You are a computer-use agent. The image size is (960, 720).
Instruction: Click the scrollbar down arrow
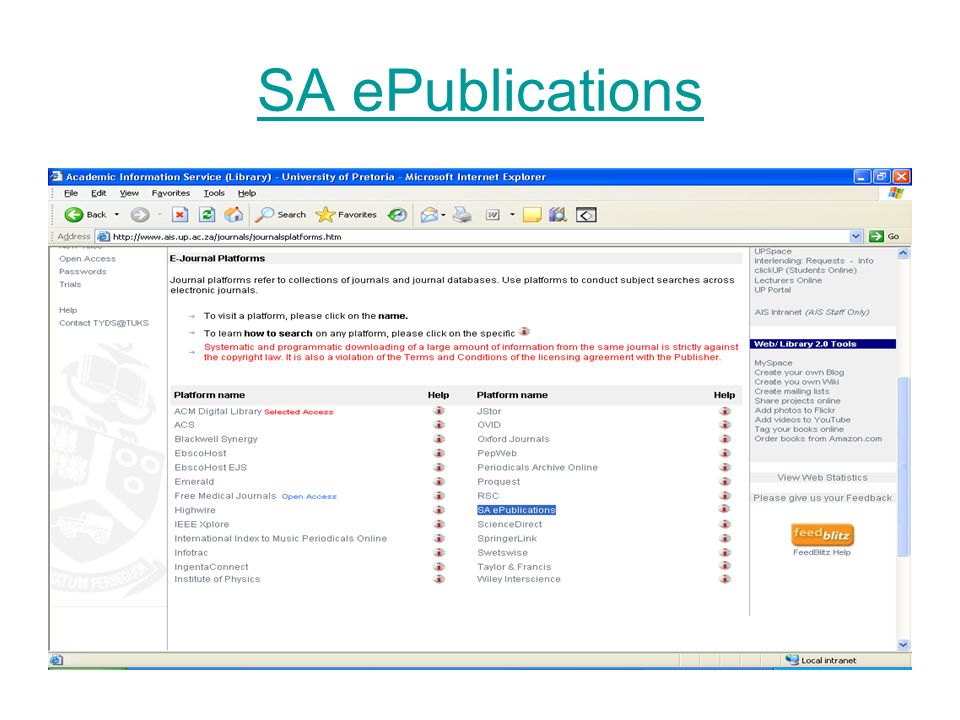904,645
